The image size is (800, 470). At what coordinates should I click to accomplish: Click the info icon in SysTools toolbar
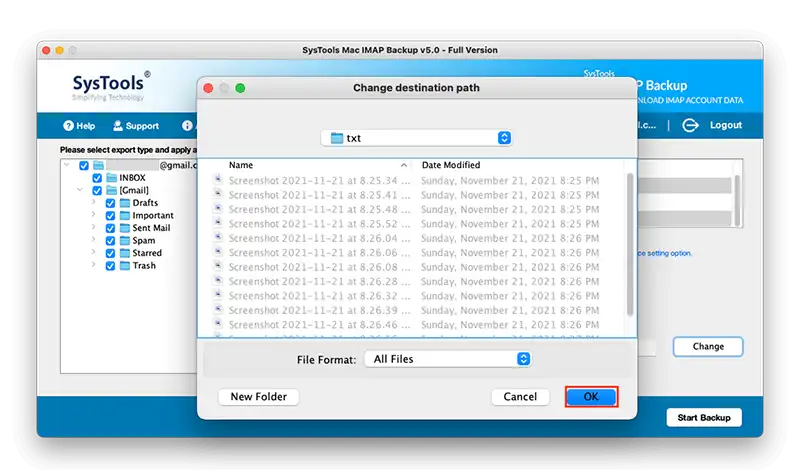coord(187,126)
